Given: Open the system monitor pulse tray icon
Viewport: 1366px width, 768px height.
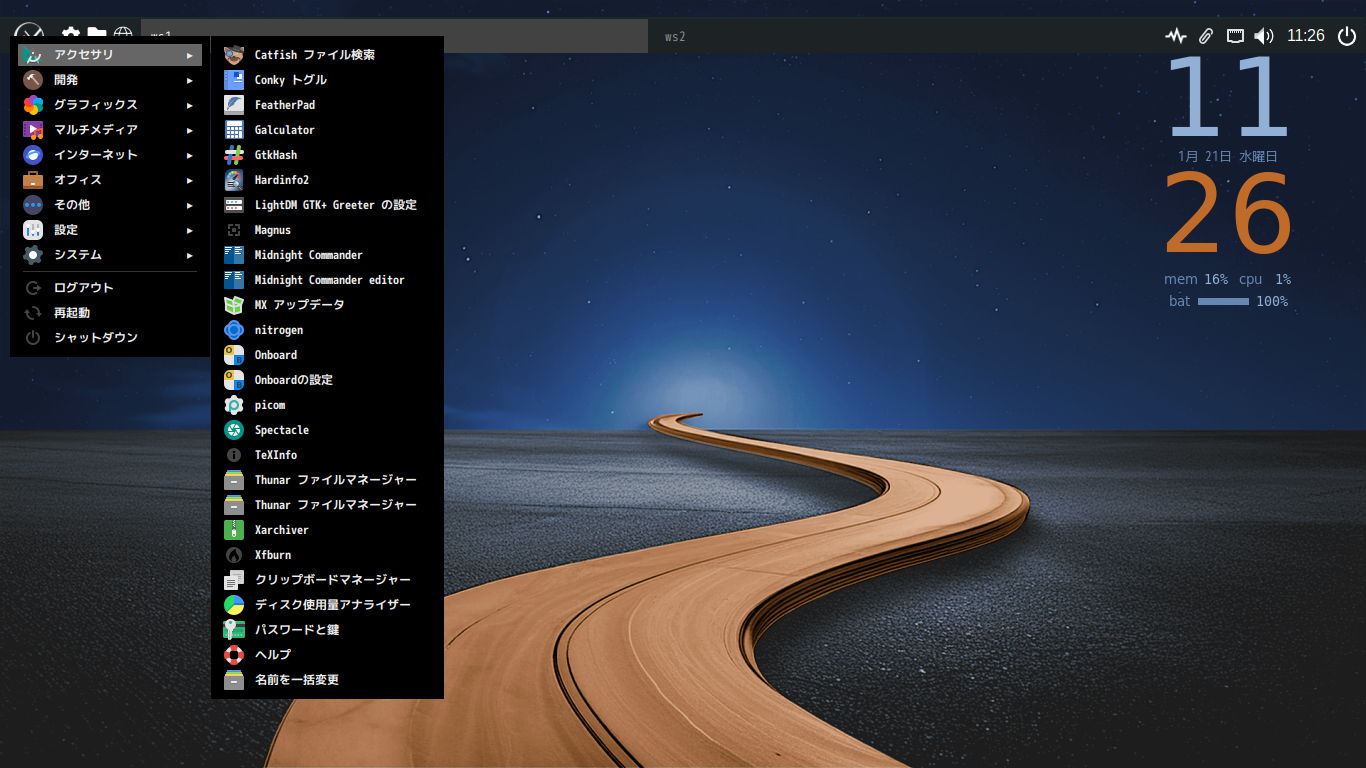Looking at the screenshot, I should click(x=1175, y=36).
